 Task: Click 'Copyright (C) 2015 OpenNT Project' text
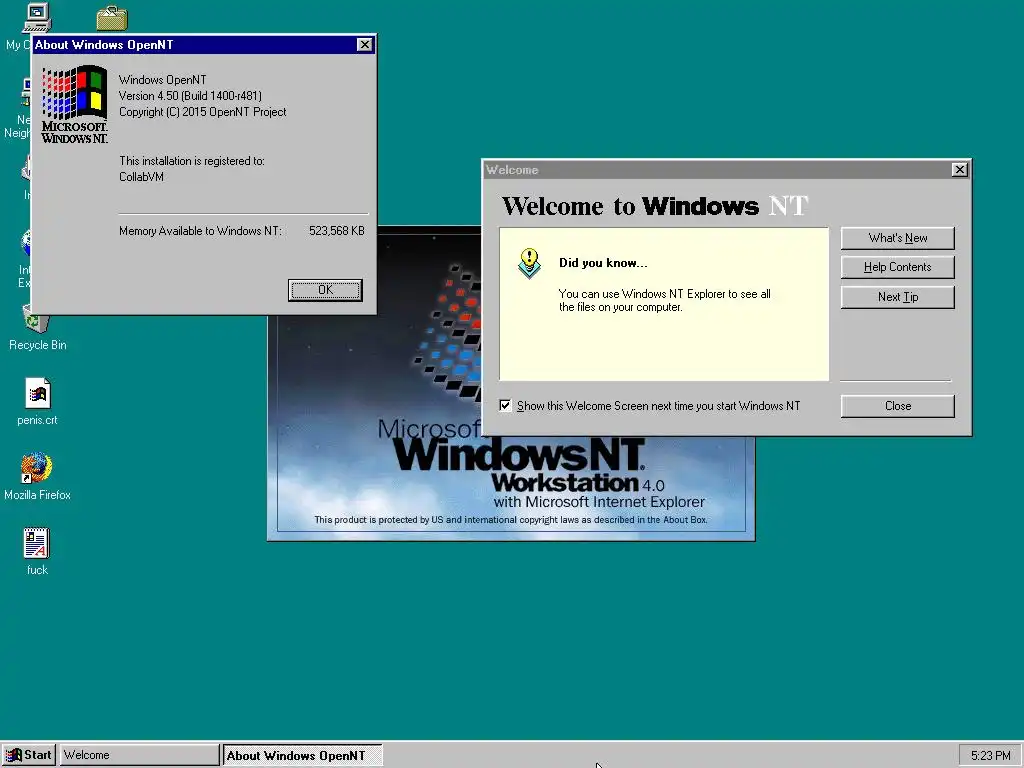tap(202, 112)
